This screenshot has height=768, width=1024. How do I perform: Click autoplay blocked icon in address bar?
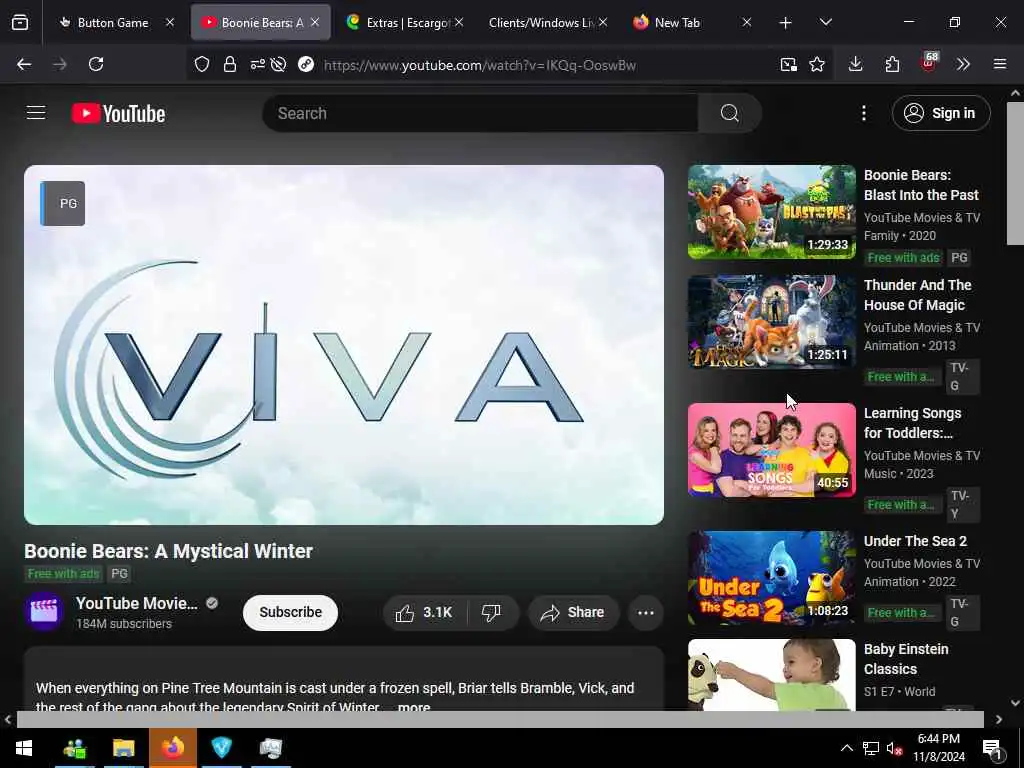coord(279,64)
